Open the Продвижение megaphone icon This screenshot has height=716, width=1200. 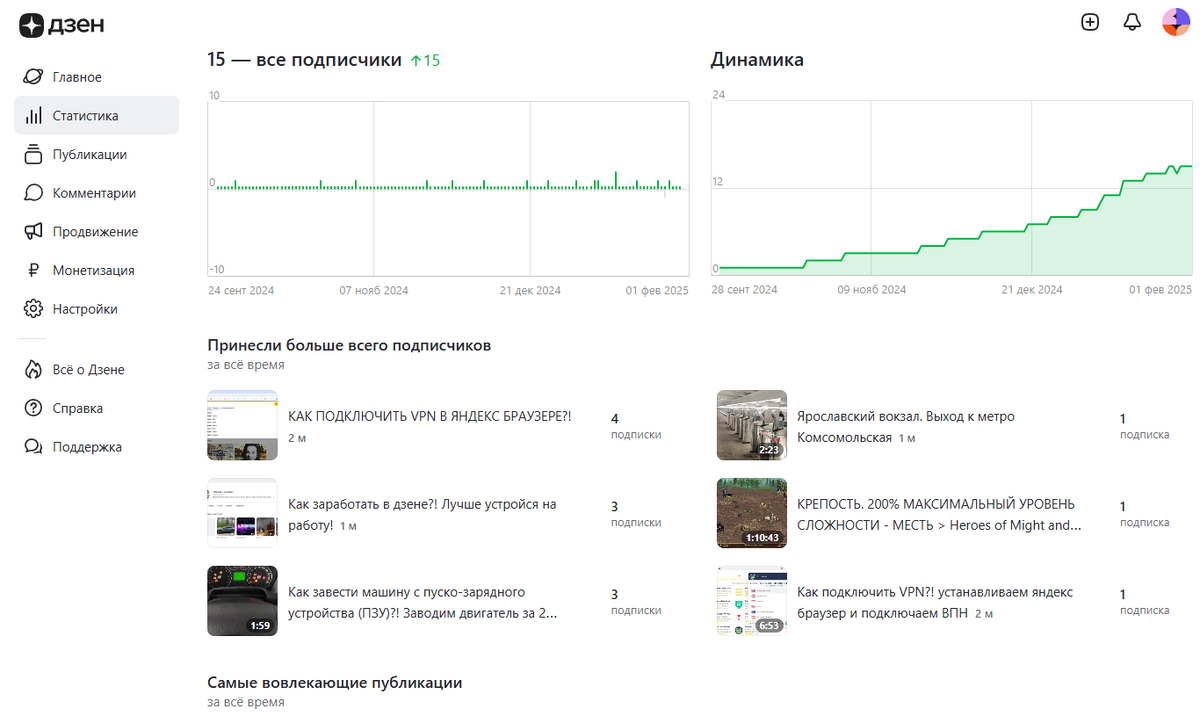pyautogui.click(x=31, y=231)
